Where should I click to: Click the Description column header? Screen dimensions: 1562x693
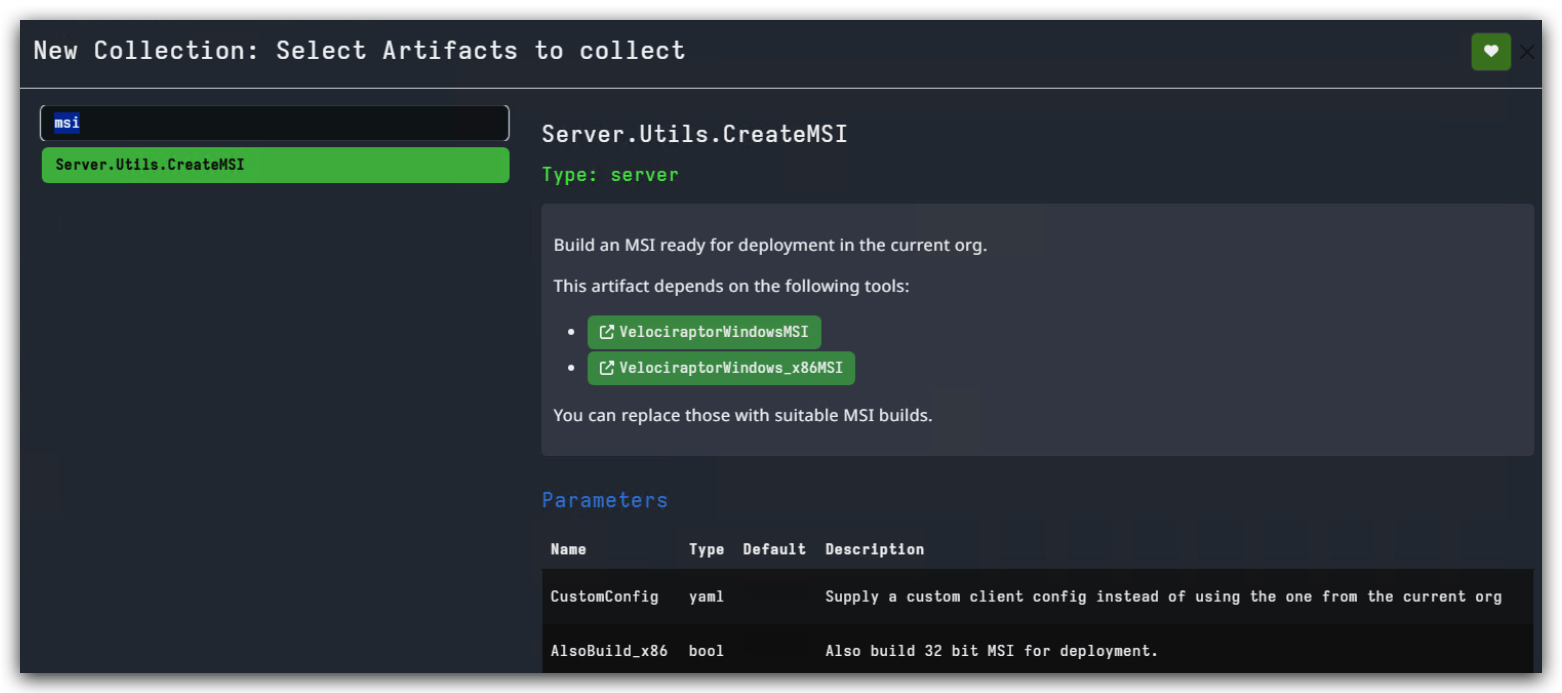[x=875, y=549]
